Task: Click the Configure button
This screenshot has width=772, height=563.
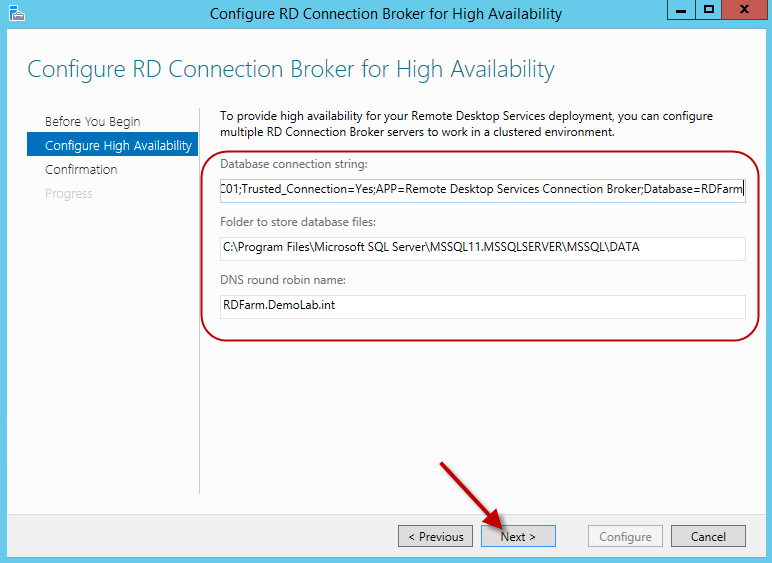Action: (625, 536)
